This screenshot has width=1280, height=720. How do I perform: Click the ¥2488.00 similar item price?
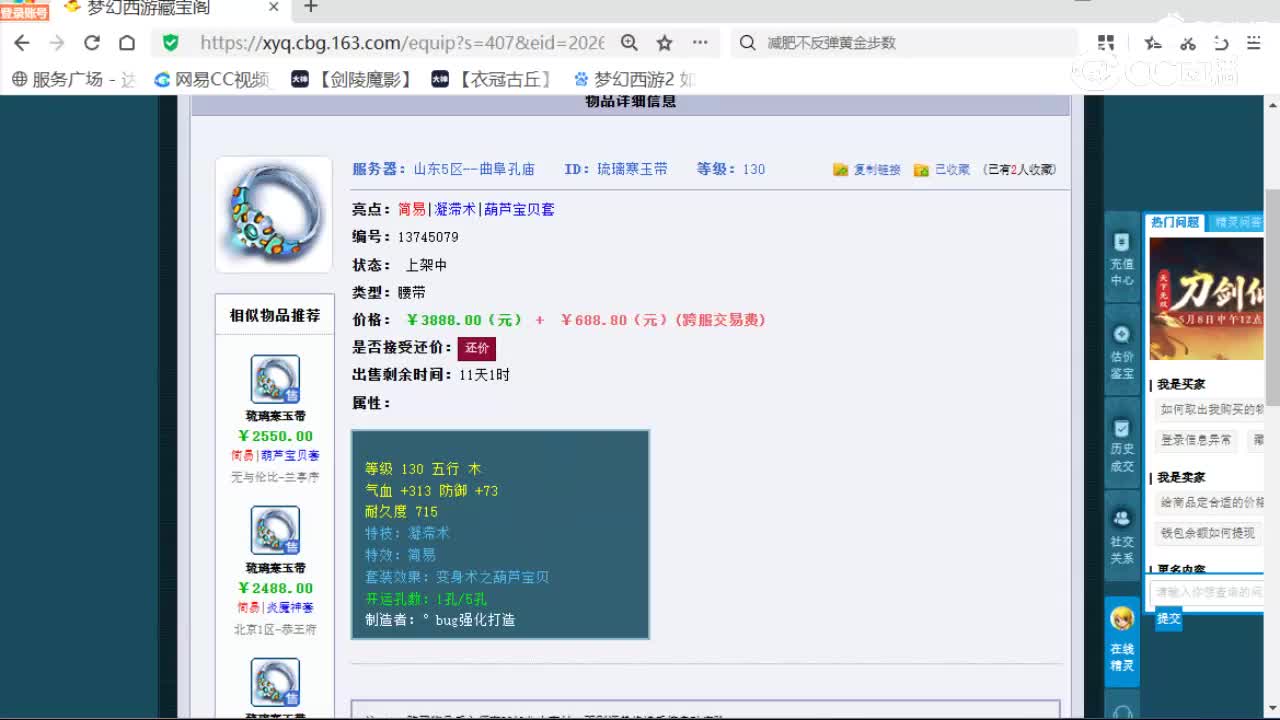pyautogui.click(x=275, y=588)
